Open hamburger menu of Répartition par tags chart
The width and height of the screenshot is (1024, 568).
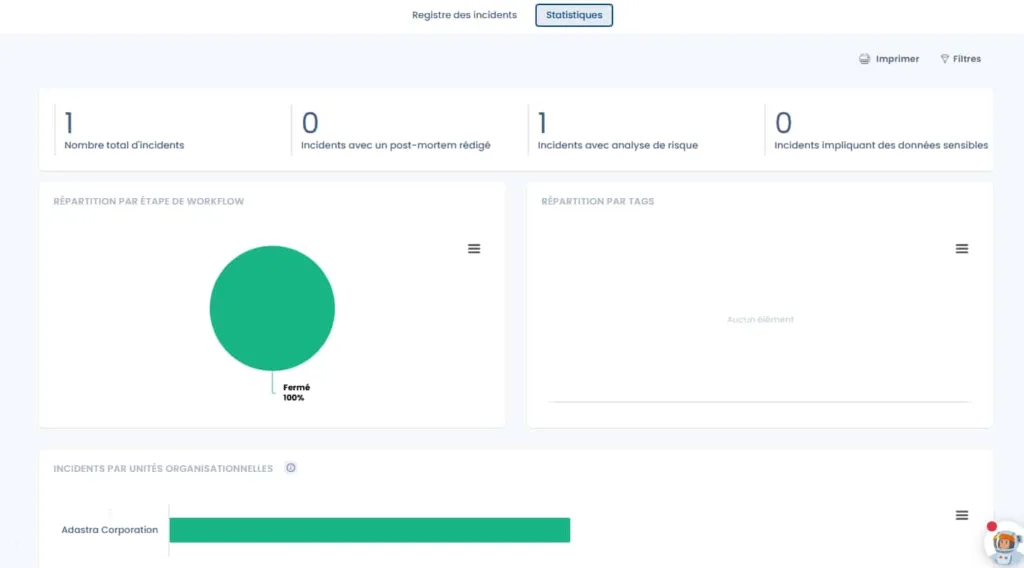tap(961, 248)
